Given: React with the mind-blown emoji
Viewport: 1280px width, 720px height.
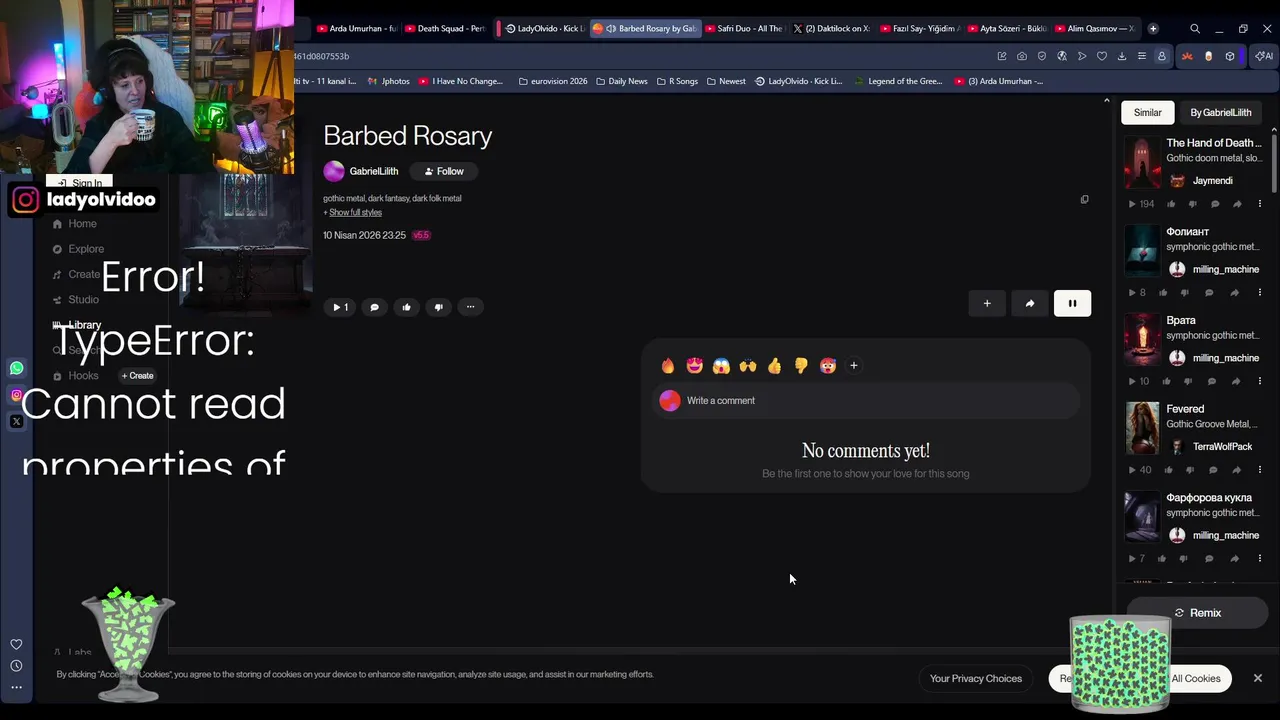Looking at the screenshot, I should point(827,366).
